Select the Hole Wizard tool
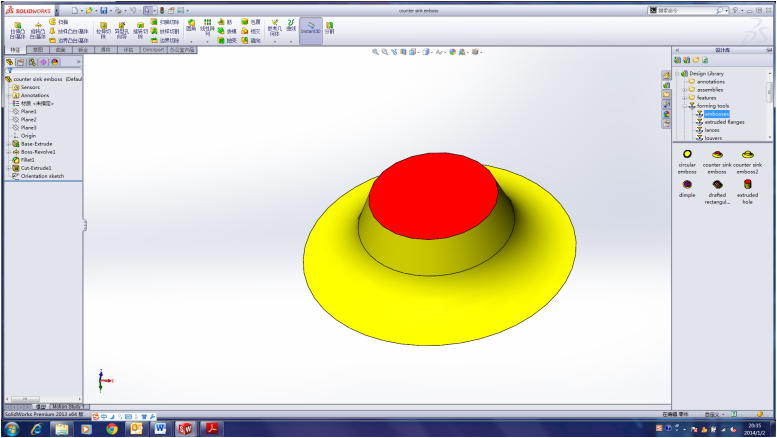The width and height of the screenshot is (777, 438). click(x=121, y=30)
